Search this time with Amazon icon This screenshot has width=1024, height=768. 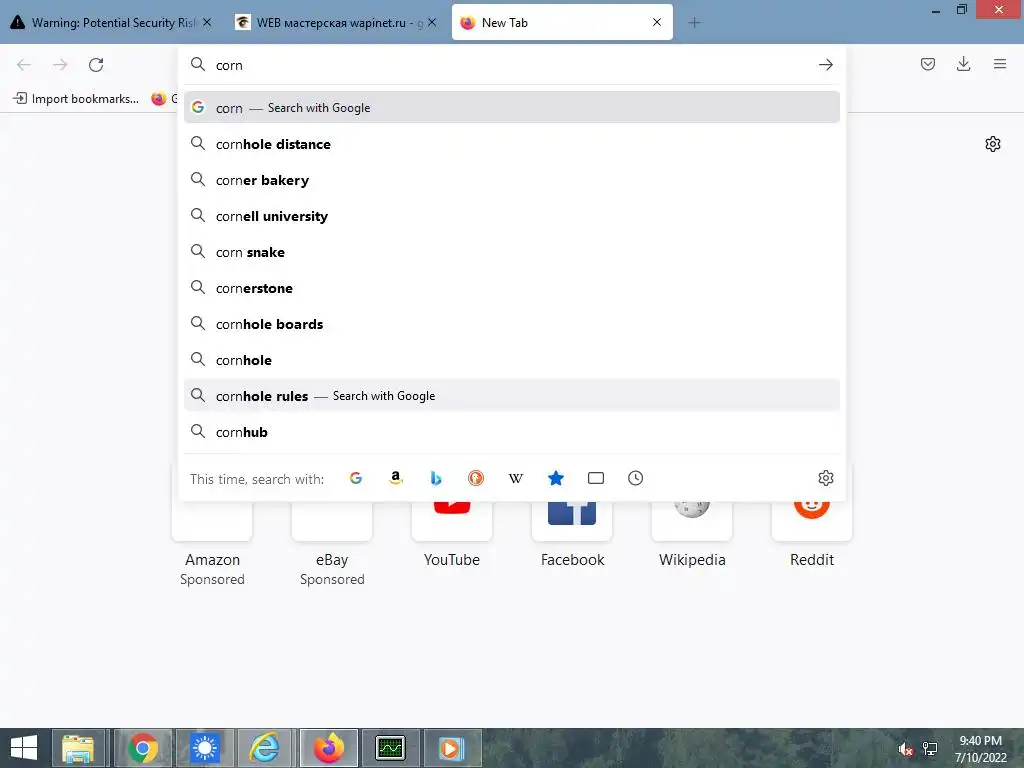coord(396,478)
